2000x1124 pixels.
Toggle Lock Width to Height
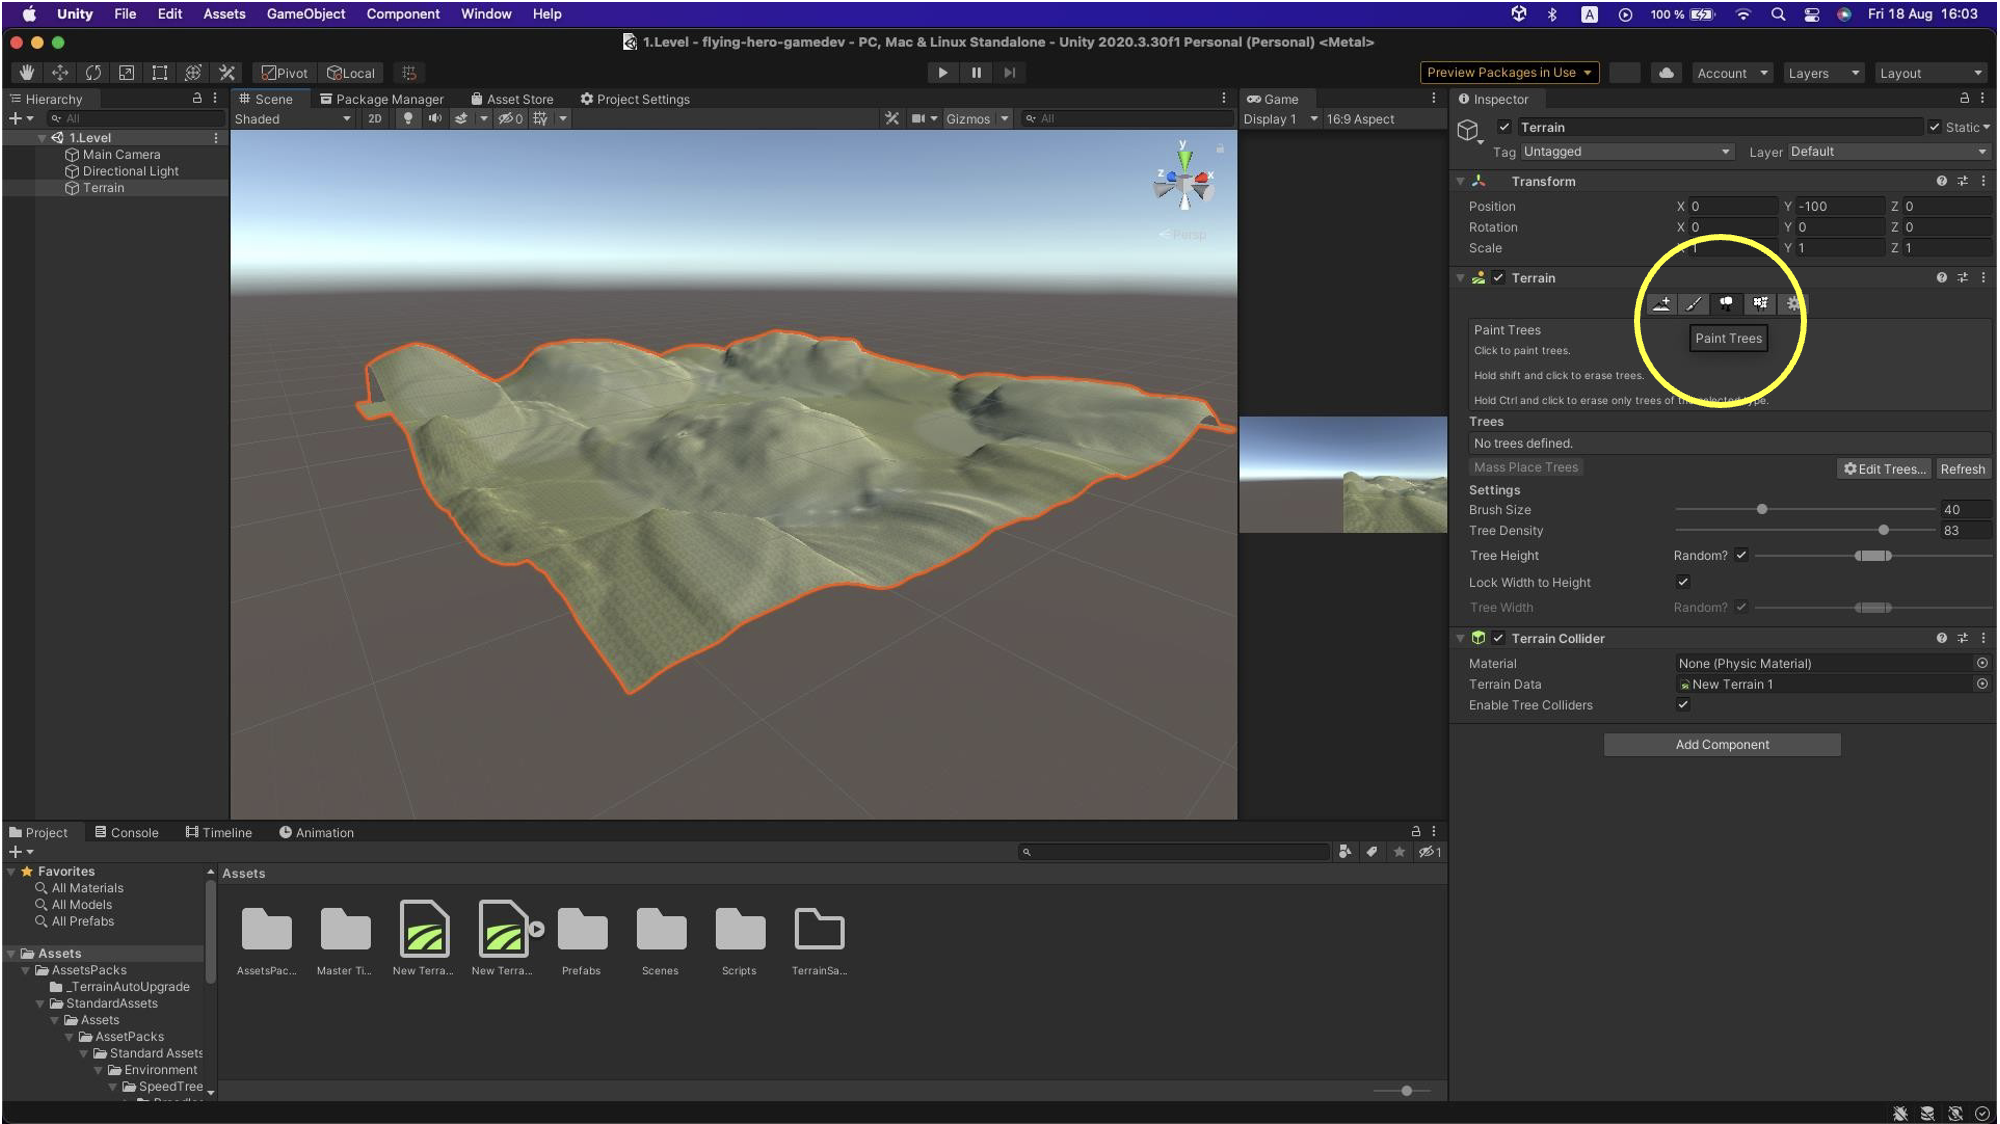(x=1683, y=582)
